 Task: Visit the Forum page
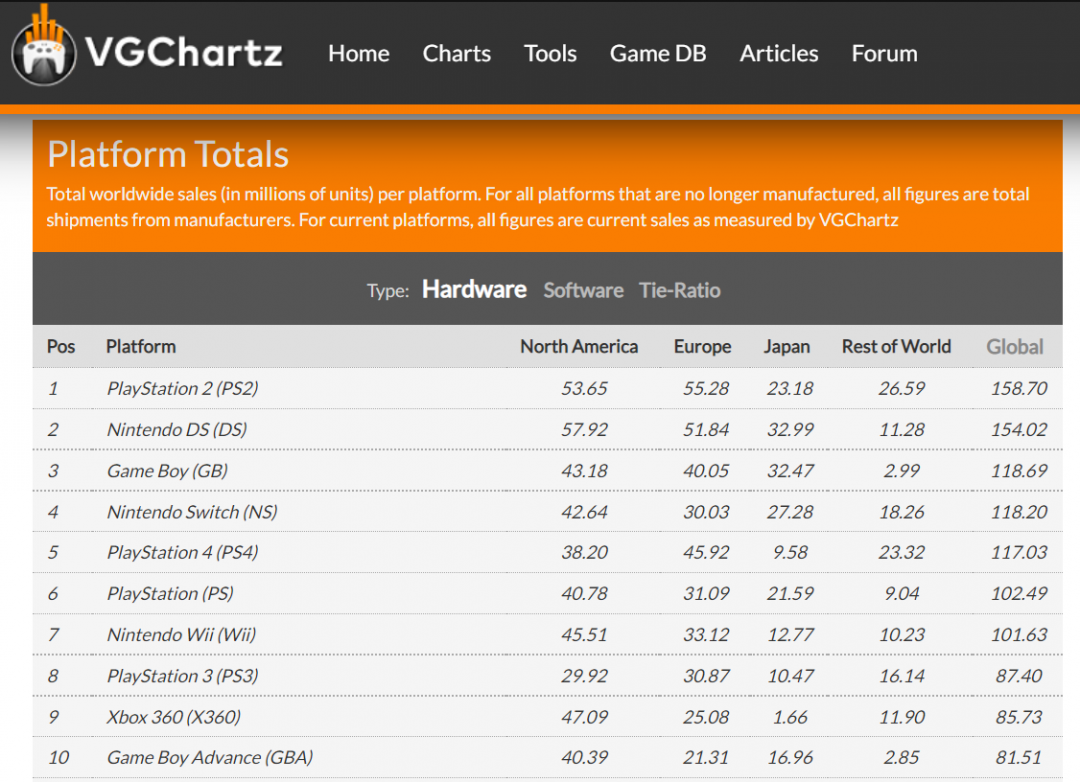pyautogui.click(x=884, y=54)
